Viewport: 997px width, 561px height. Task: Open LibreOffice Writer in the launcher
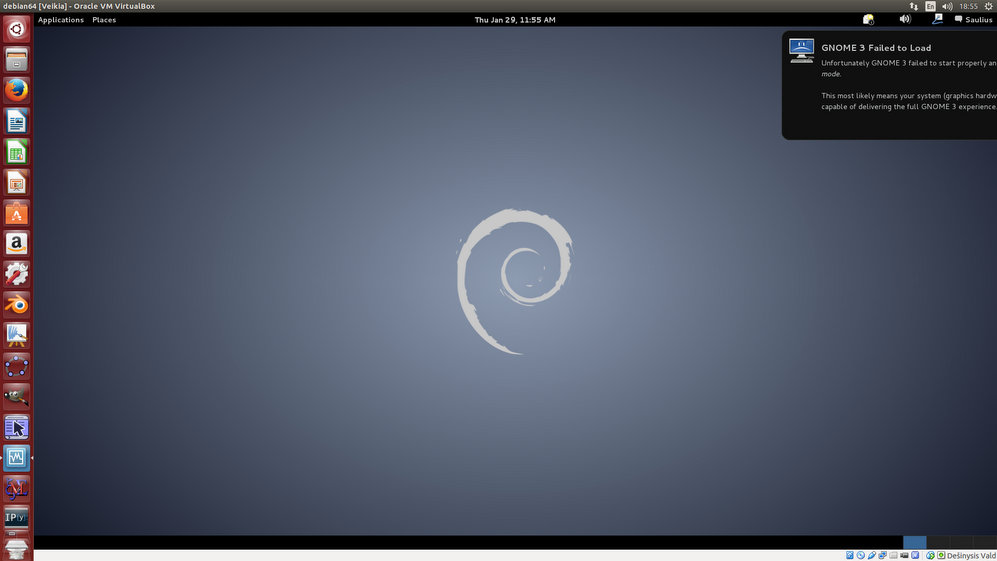click(x=16, y=121)
